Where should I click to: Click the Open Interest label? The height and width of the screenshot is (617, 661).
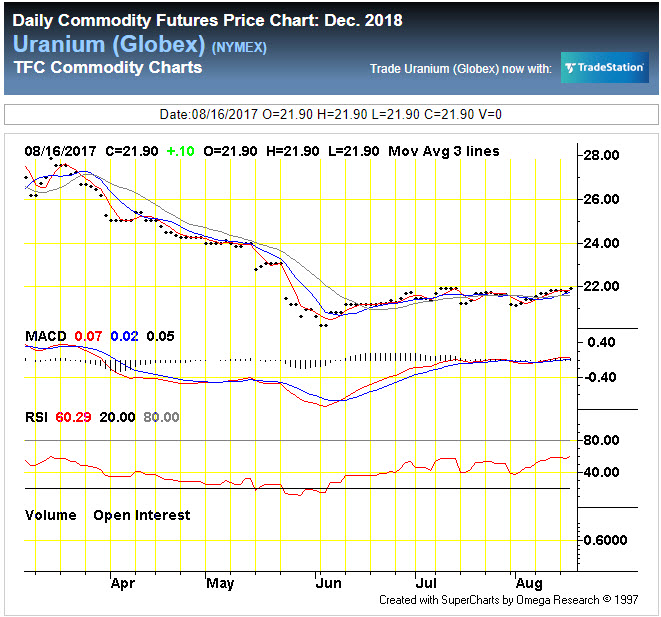coord(141,515)
